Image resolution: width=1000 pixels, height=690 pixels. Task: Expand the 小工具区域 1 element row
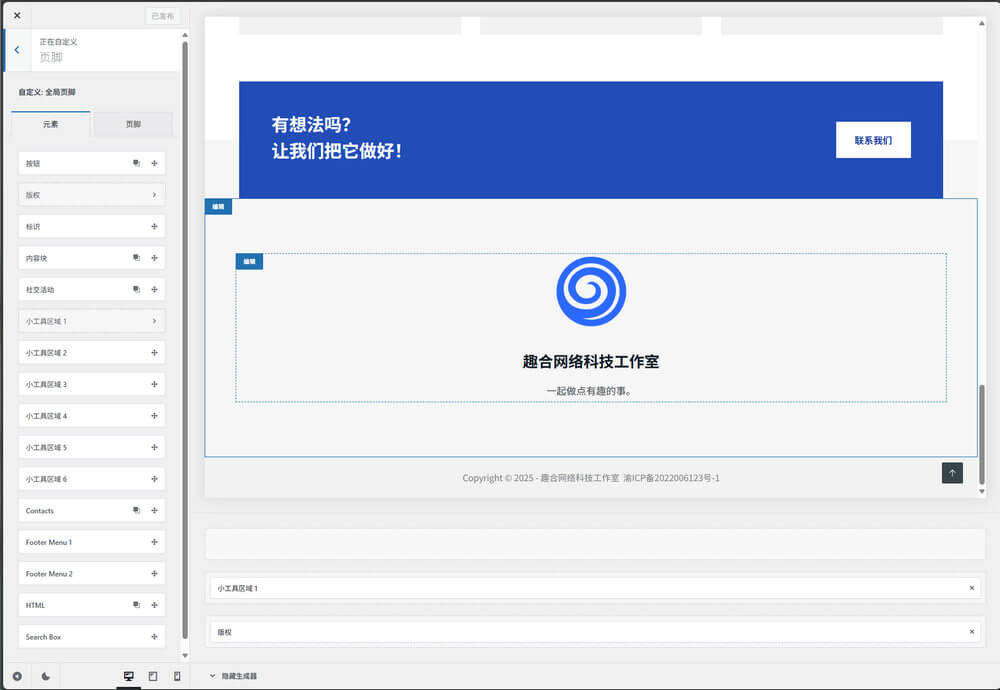(91, 320)
